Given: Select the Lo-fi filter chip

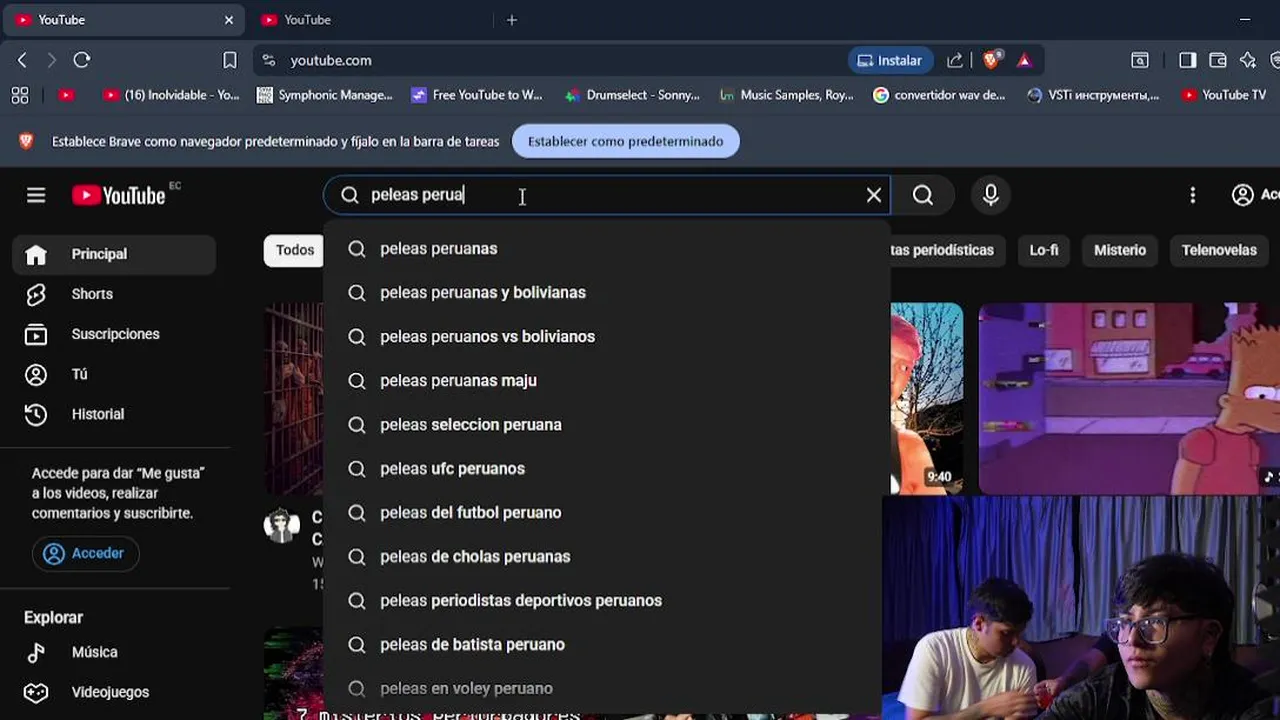Looking at the screenshot, I should pyautogui.click(x=1044, y=250).
